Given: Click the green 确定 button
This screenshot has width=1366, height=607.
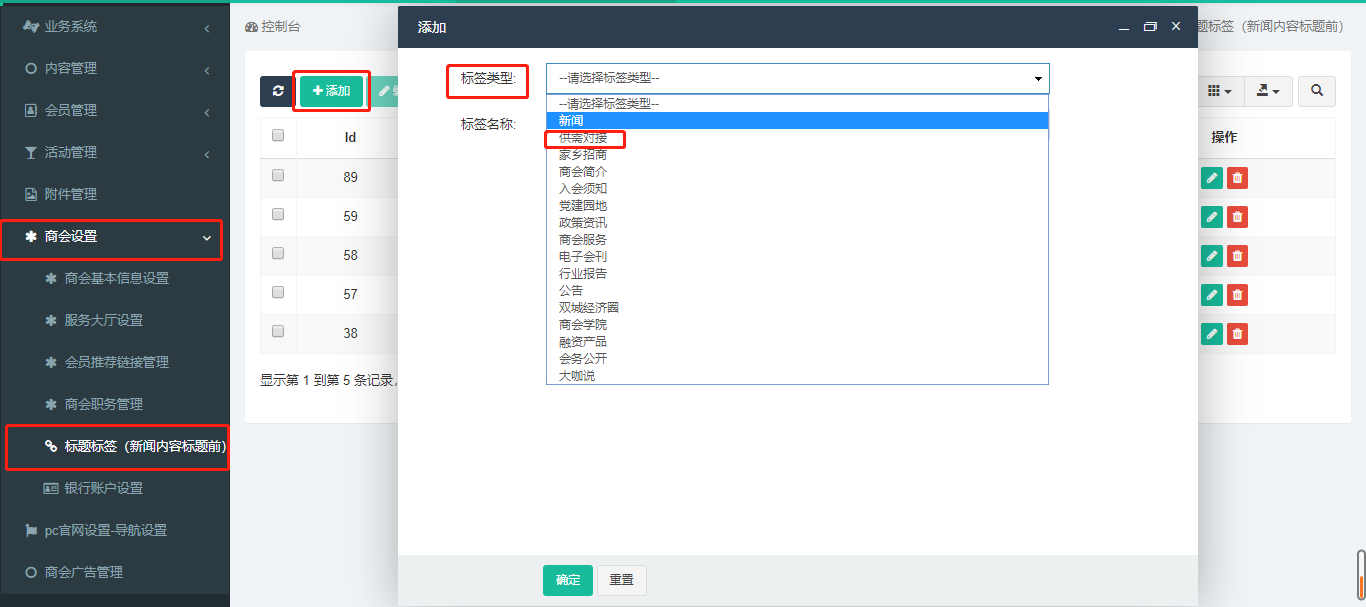Looking at the screenshot, I should point(567,580).
